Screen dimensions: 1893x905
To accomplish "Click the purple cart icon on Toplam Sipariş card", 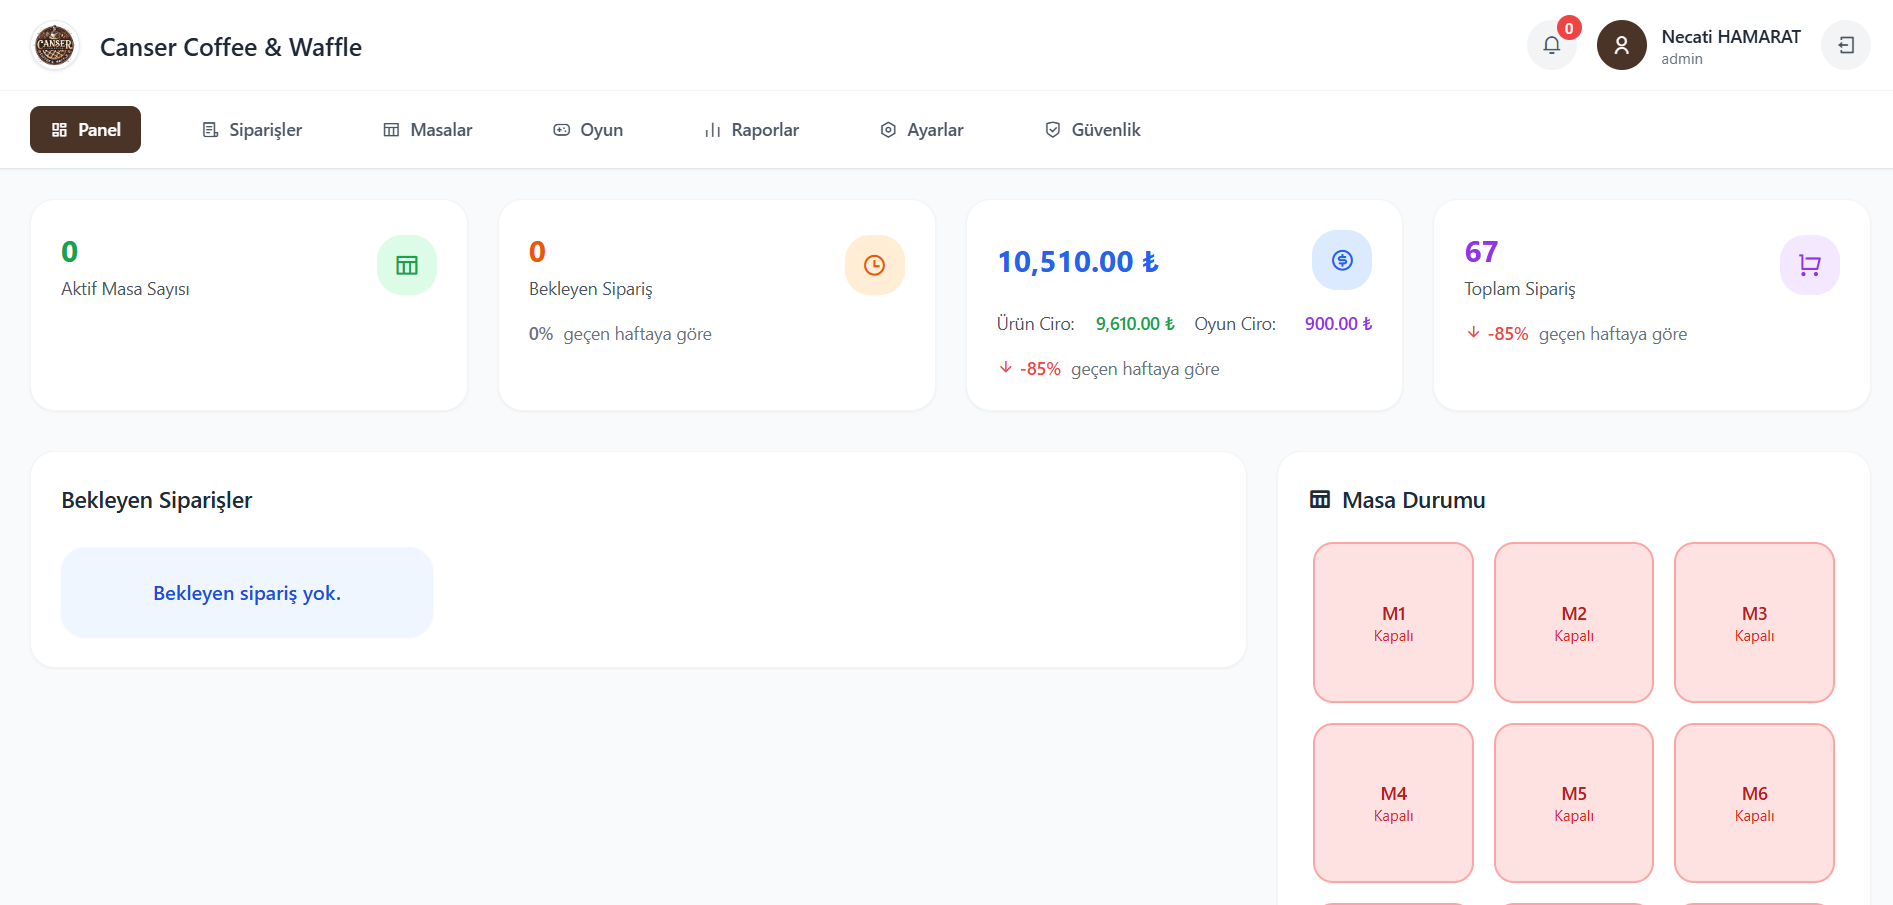I will pyautogui.click(x=1809, y=265).
